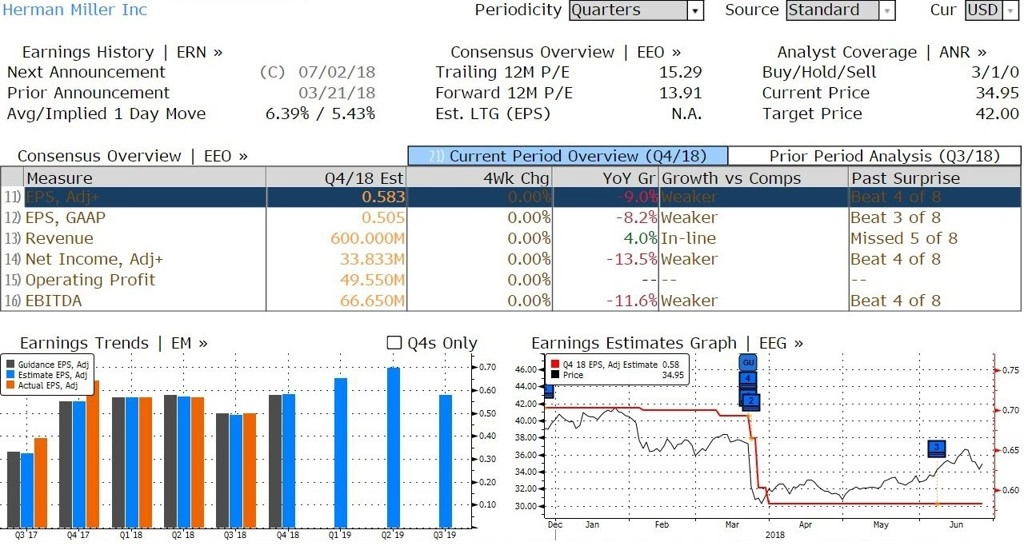Click the GU guidance marker on estimates graph
This screenshot has width=1024, height=546.
tap(748, 362)
